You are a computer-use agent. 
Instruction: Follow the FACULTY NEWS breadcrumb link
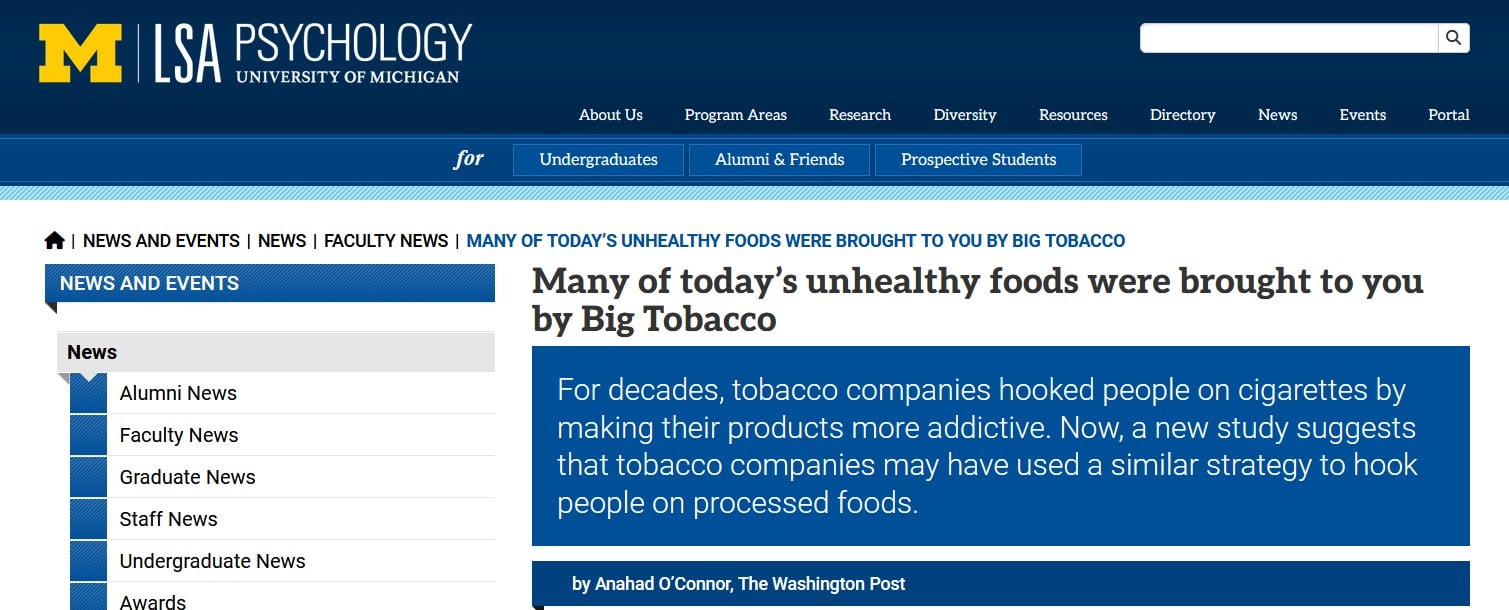386,241
